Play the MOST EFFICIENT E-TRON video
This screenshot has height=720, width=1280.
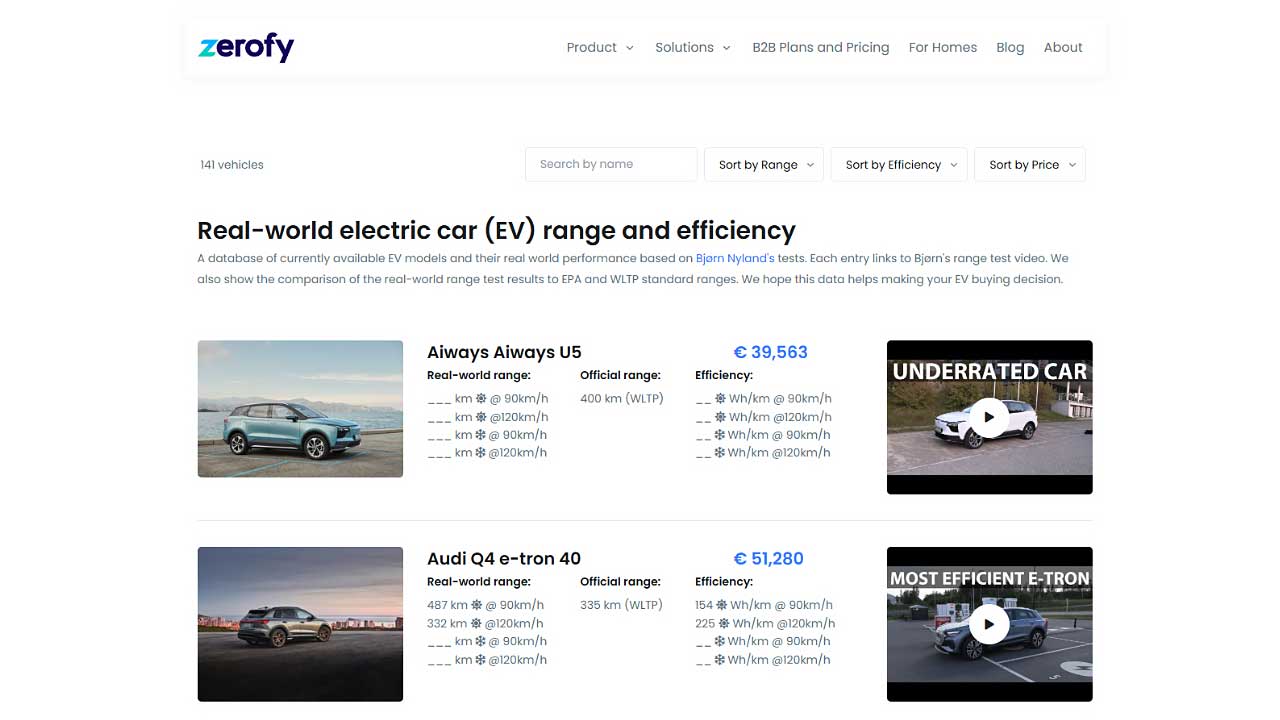989,624
